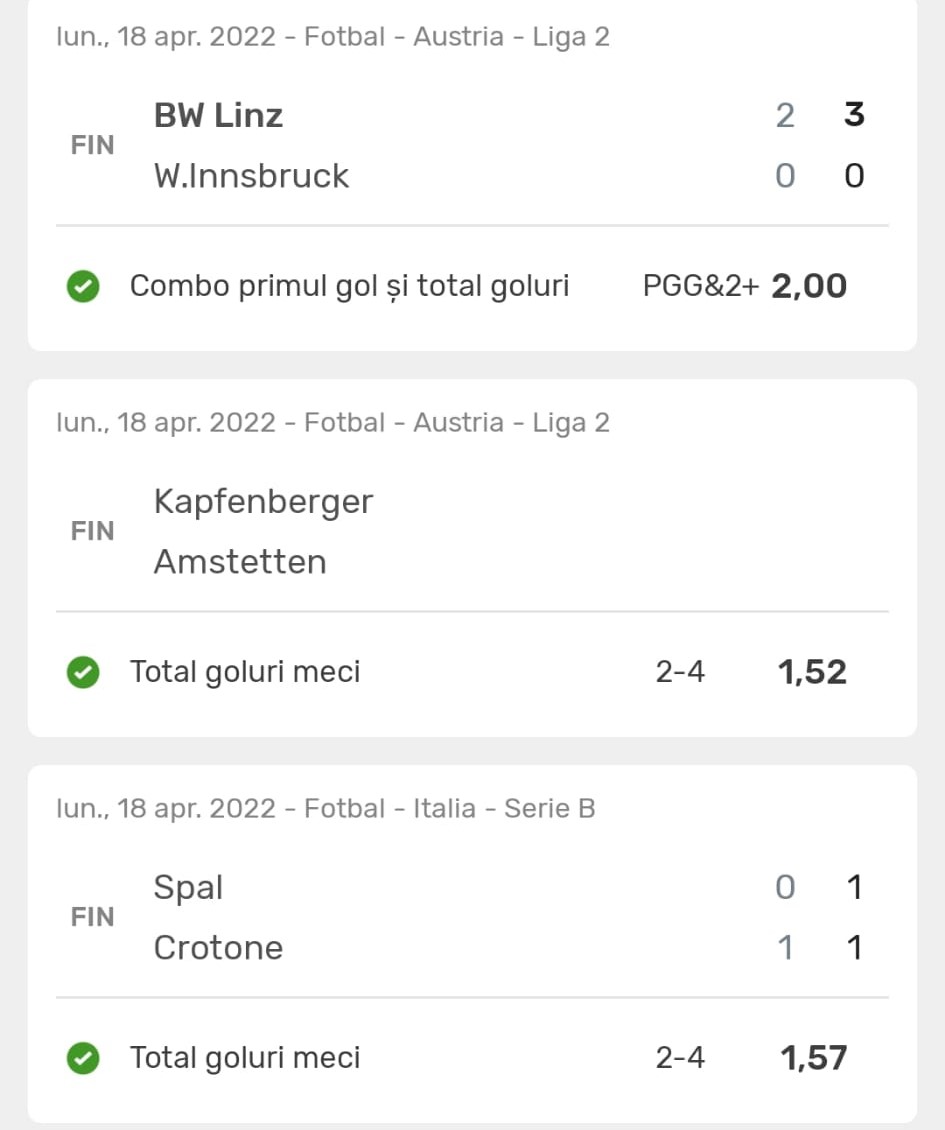Viewport: 945px width, 1130px height.
Task: Click the BW Linz final score of 3
Action: (854, 115)
